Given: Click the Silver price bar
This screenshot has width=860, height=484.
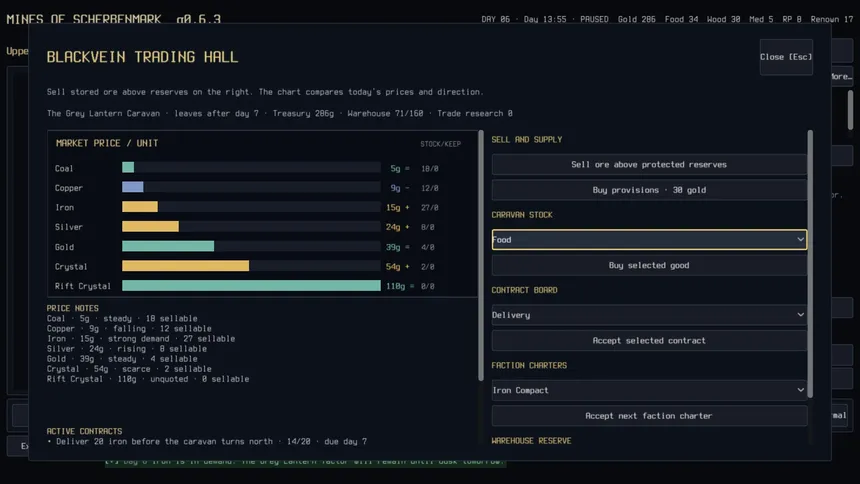Looking at the screenshot, I should [x=251, y=227].
